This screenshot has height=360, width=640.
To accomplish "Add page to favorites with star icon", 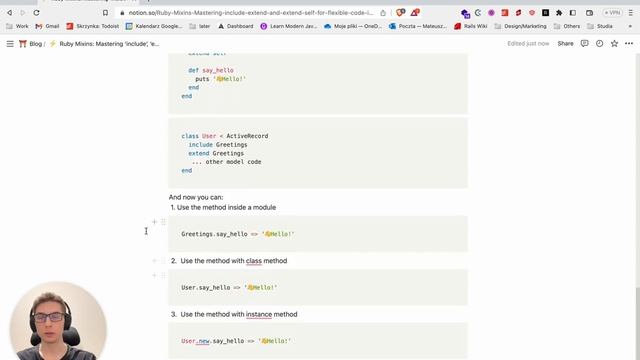I will tap(614, 43).
